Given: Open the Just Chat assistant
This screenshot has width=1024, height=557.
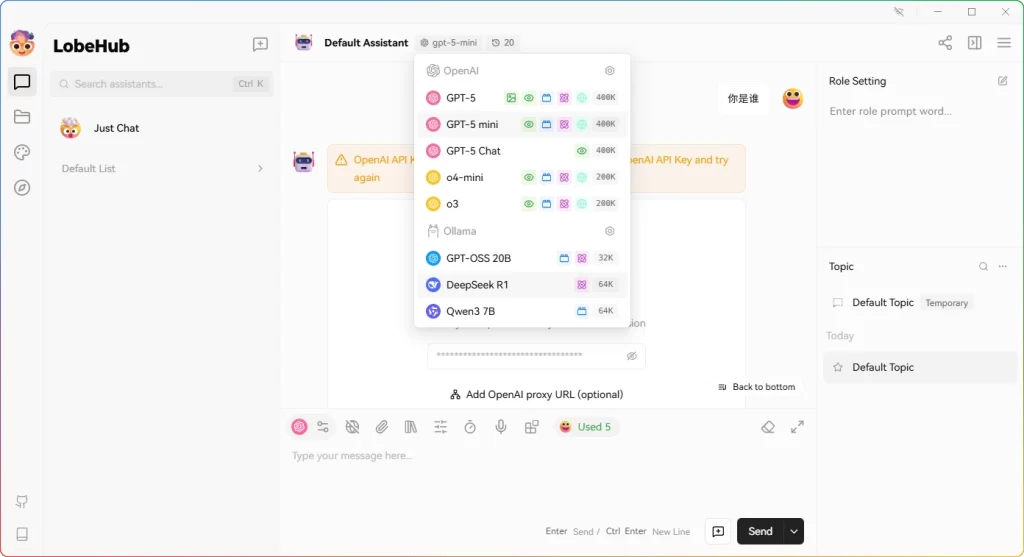Looking at the screenshot, I should (x=162, y=128).
